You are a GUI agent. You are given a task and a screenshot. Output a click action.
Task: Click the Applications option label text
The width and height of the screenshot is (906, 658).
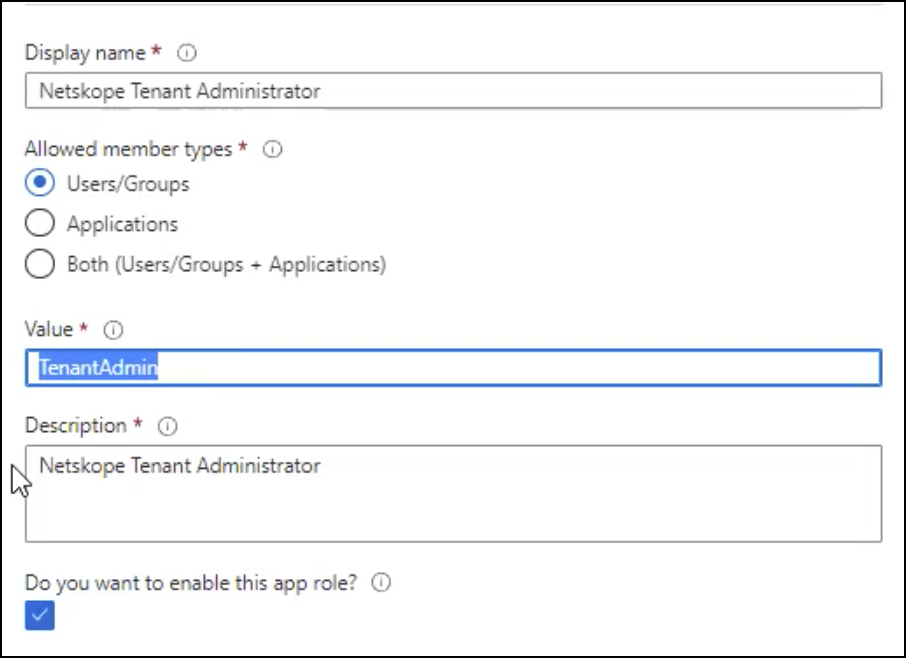click(122, 224)
